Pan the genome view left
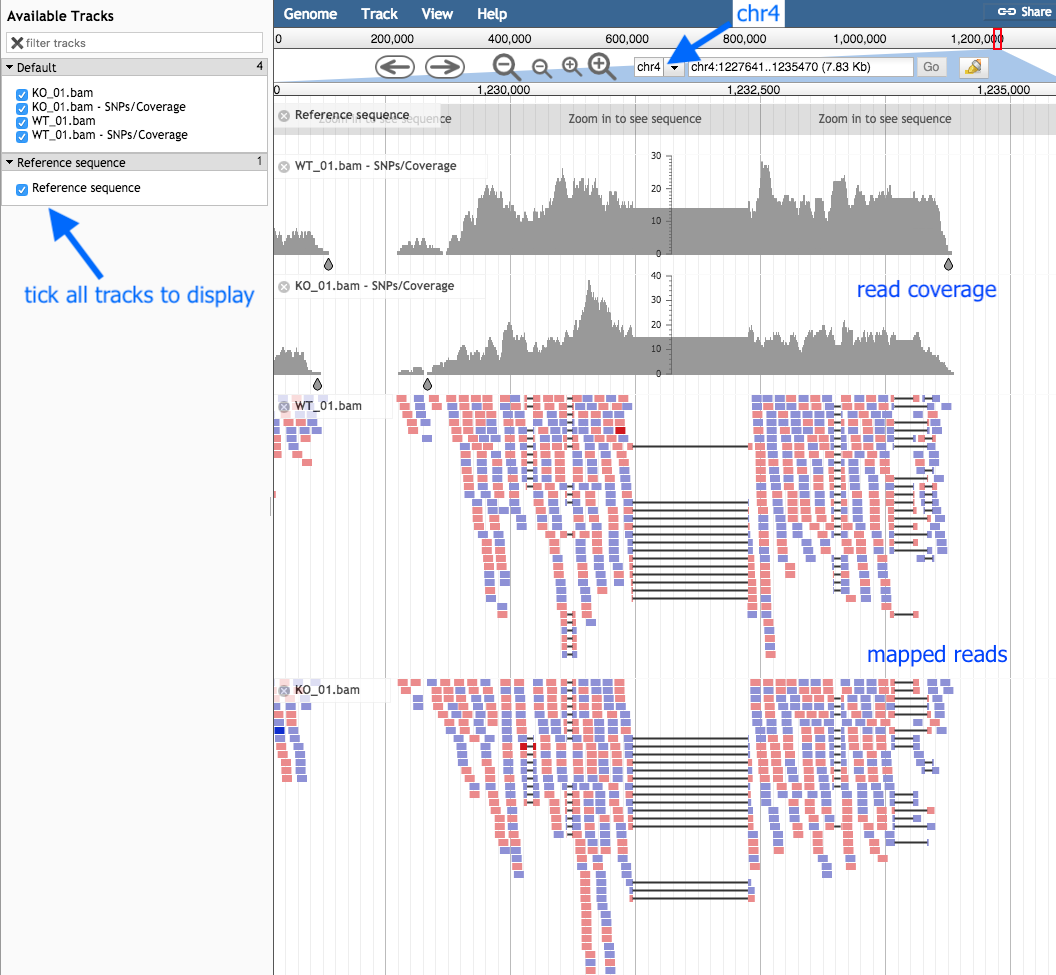This screenshot has height=975, width=1056. pos(395,67)
